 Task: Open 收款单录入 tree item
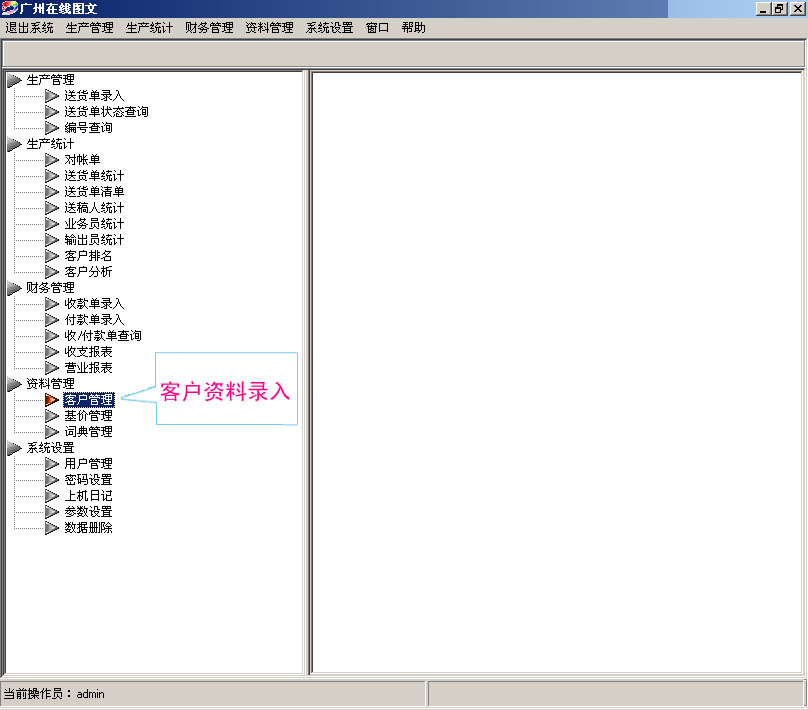click(x=94, y=303)
